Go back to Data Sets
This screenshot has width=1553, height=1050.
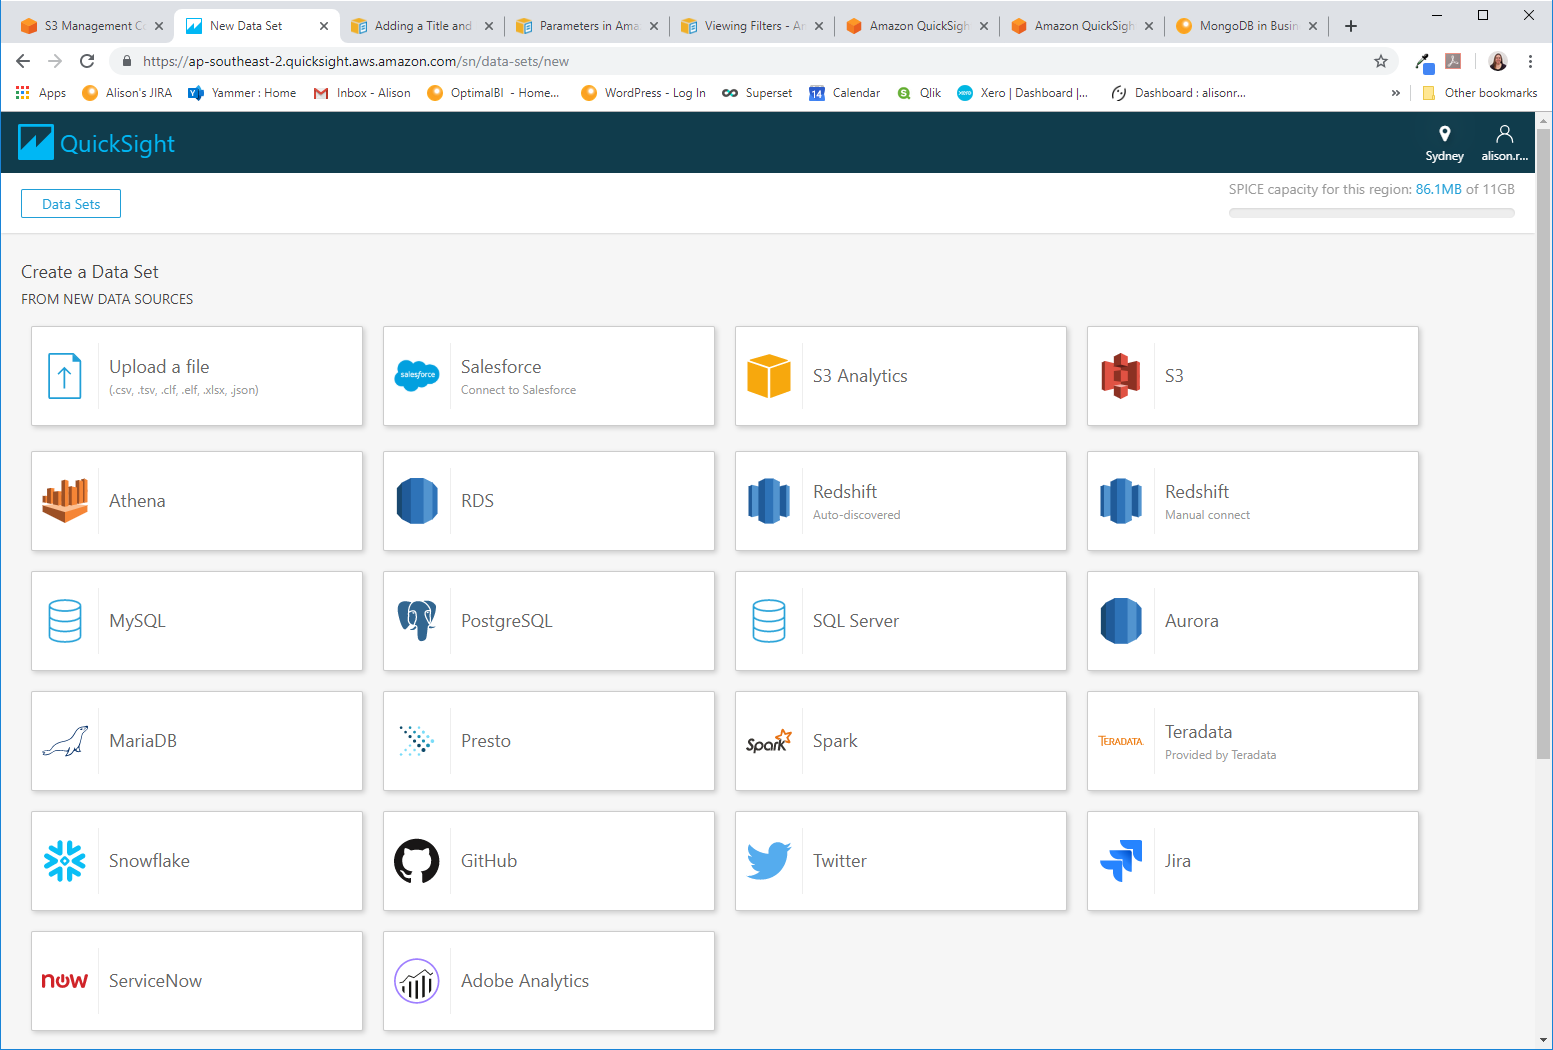(x=71, y=204)
